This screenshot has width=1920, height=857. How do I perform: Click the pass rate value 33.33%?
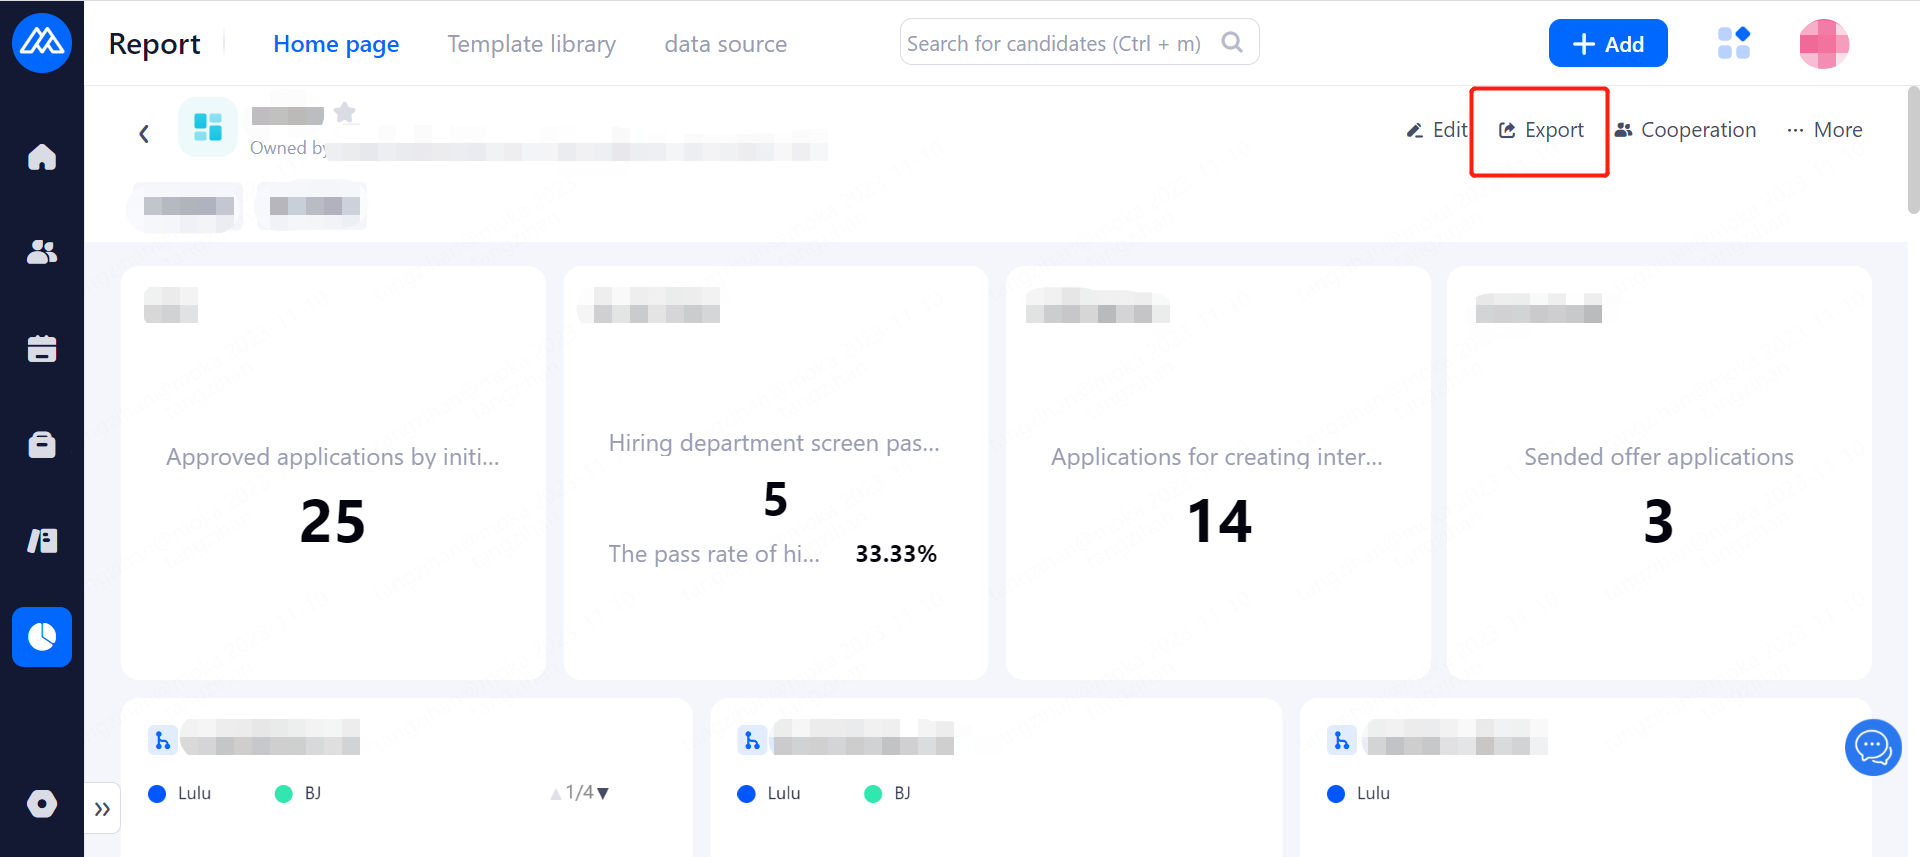[896, 554]
